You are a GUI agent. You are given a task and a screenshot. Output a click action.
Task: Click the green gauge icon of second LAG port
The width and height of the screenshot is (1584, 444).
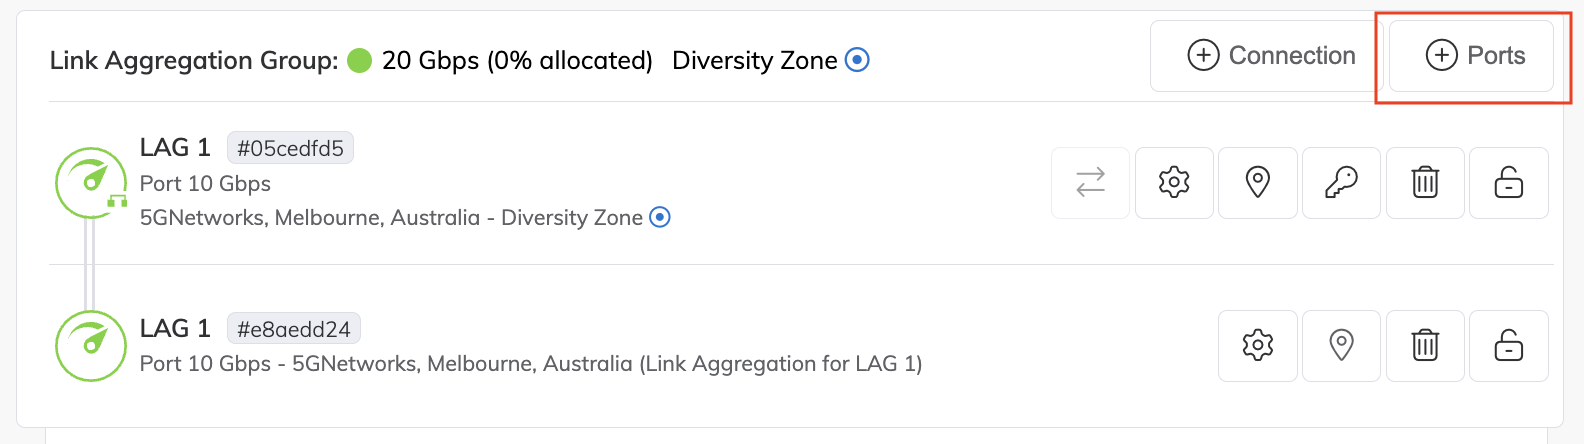(x=90, y=346)
